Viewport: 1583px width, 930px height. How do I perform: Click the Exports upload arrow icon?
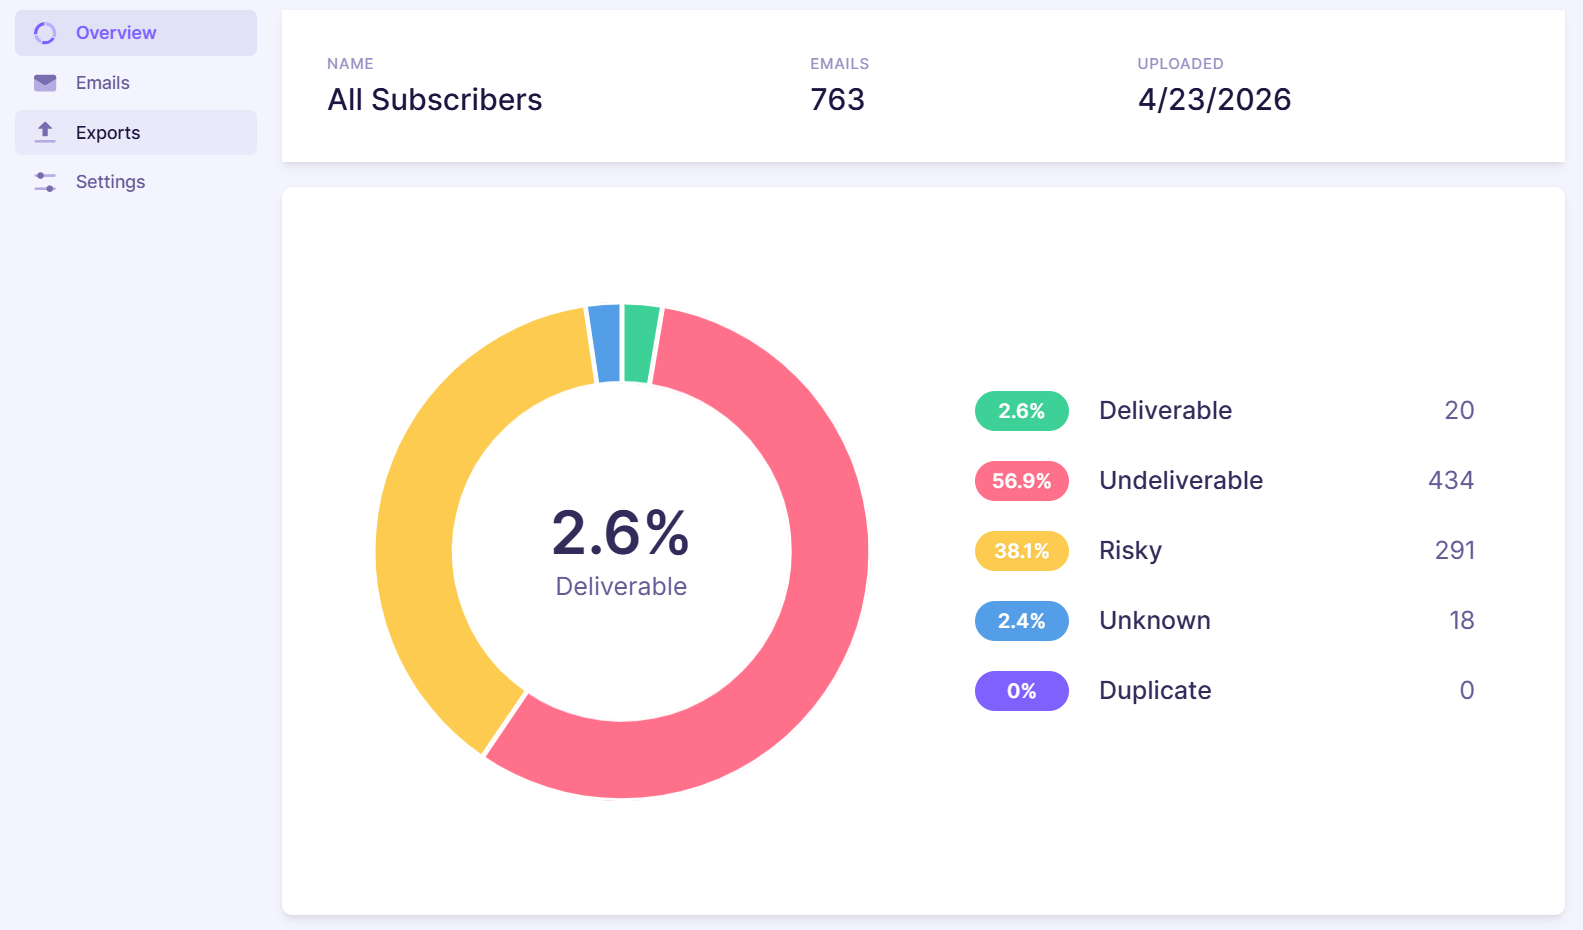tap(45, 132)
